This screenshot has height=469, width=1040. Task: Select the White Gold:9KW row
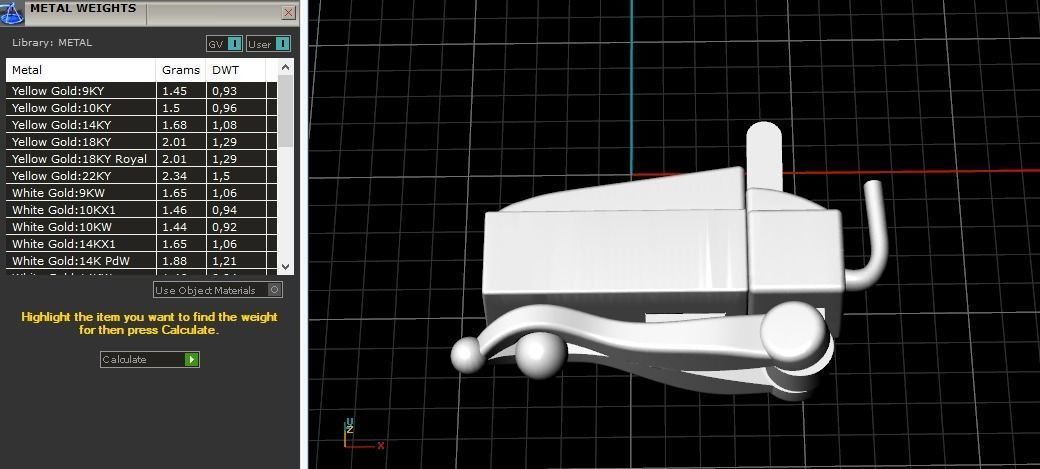tap(141, 193)
